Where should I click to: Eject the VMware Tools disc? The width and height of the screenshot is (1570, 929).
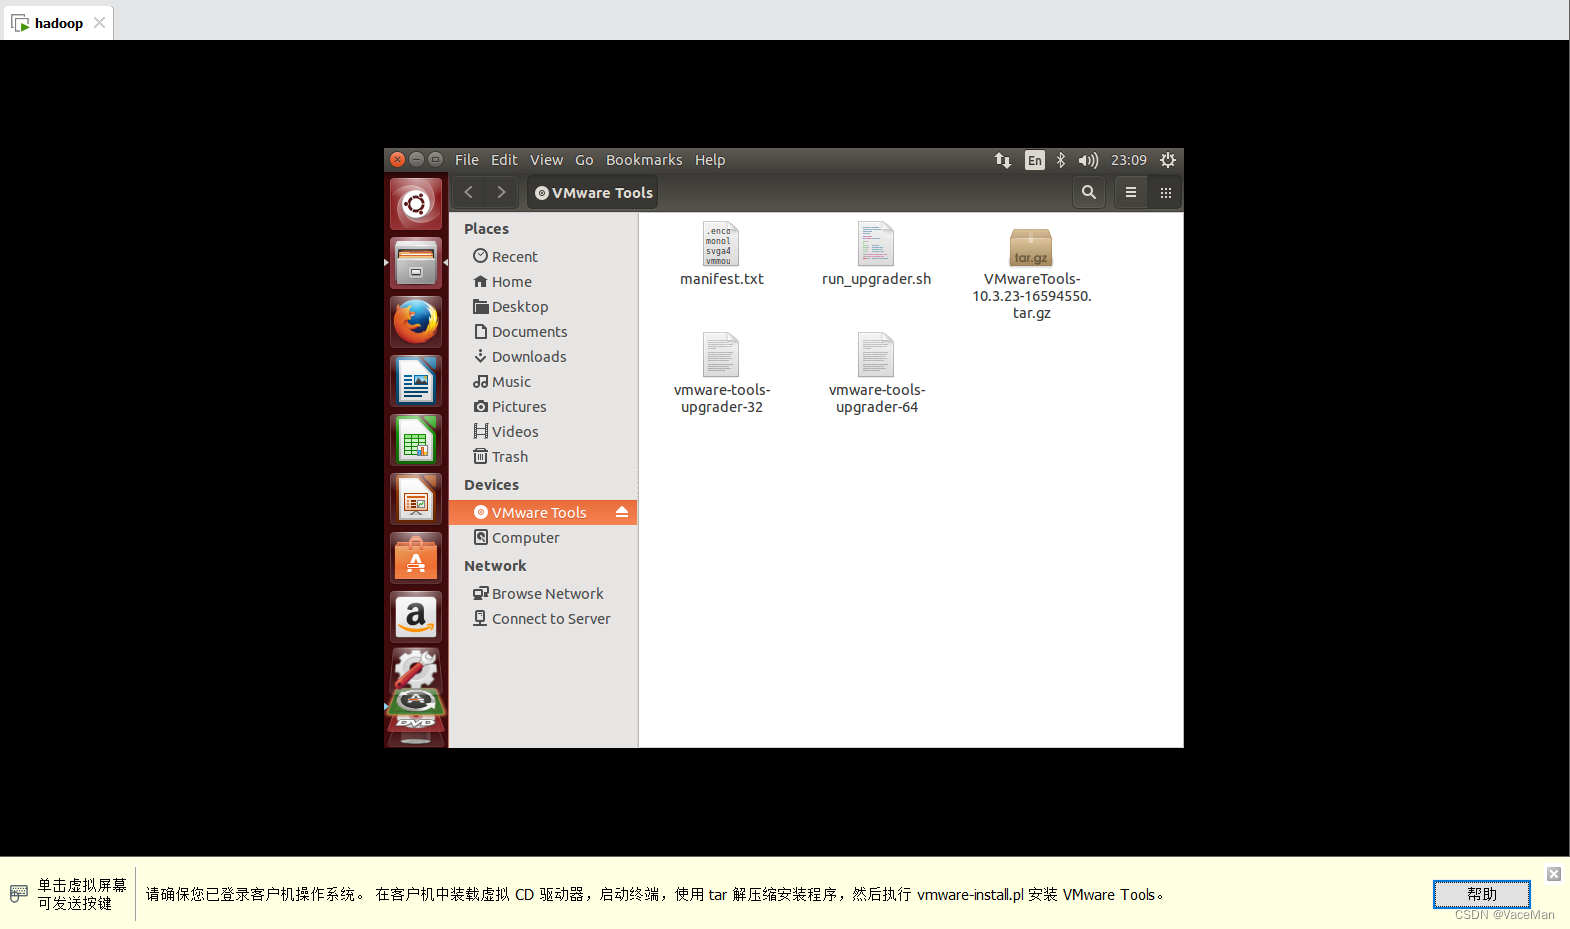tap(622, 512)
